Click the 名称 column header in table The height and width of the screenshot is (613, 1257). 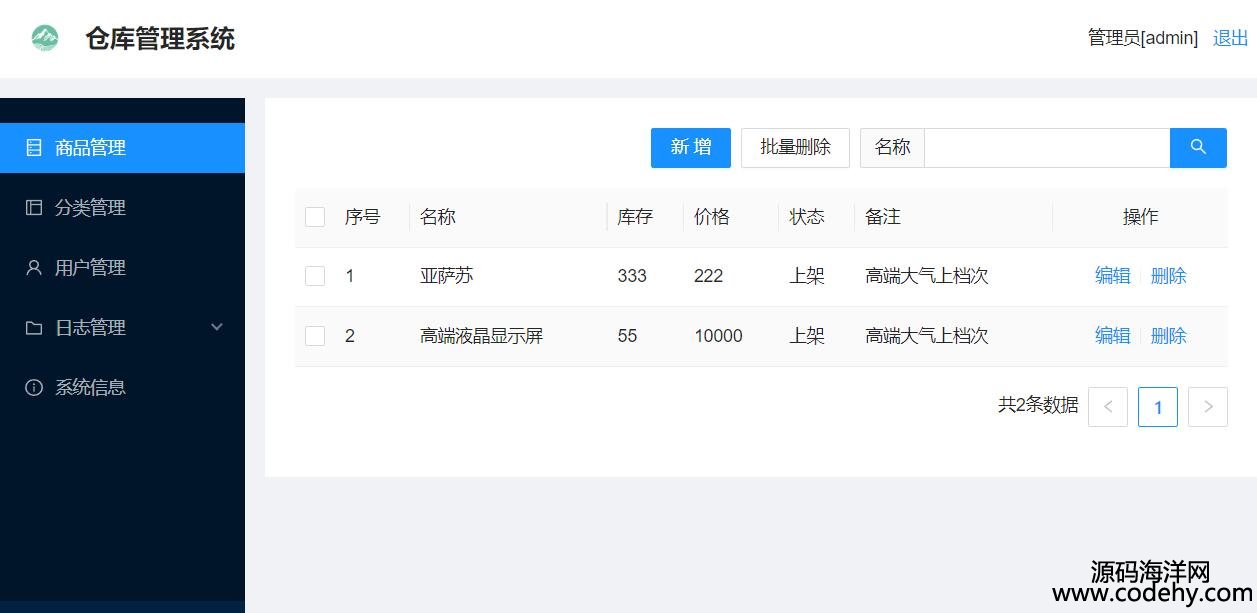(x=438, y=217)
